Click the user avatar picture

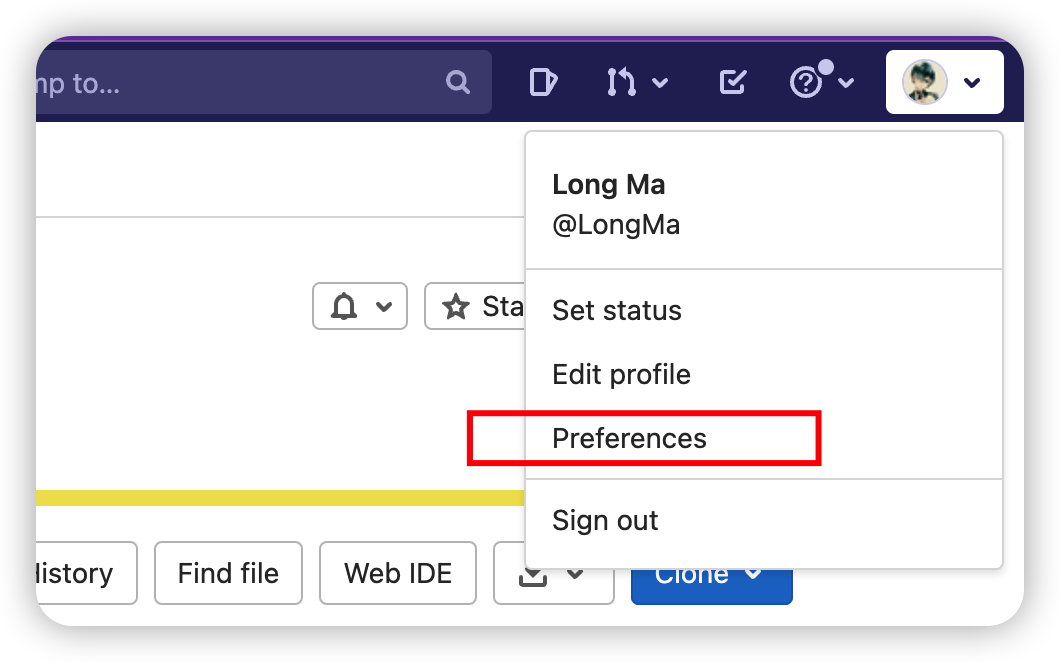pyautogui.click(x=925, y=82)
